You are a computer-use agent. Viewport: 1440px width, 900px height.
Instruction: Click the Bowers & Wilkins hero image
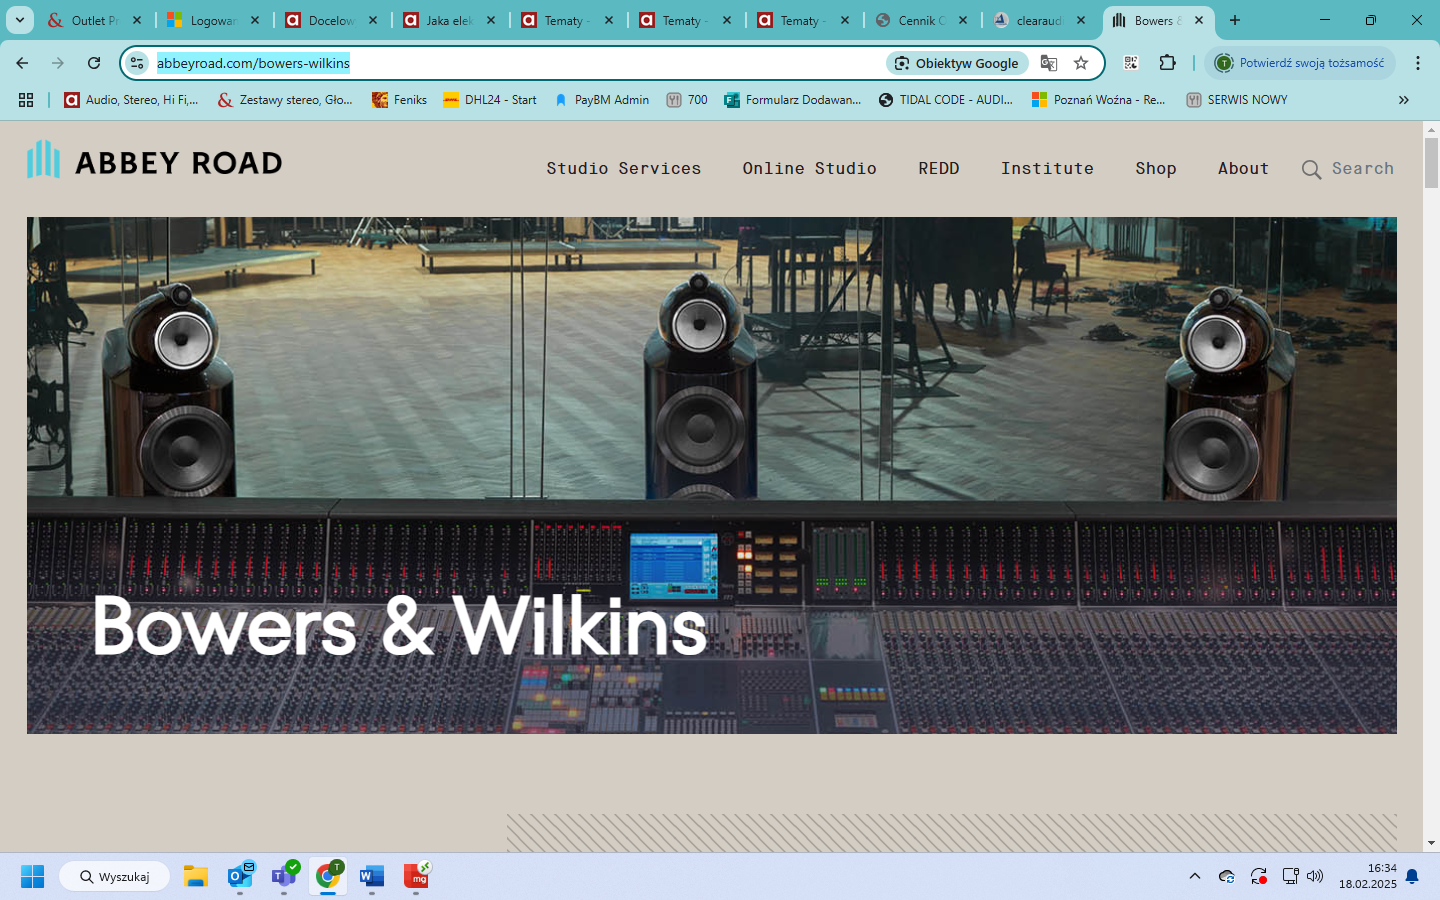(711, 475)
